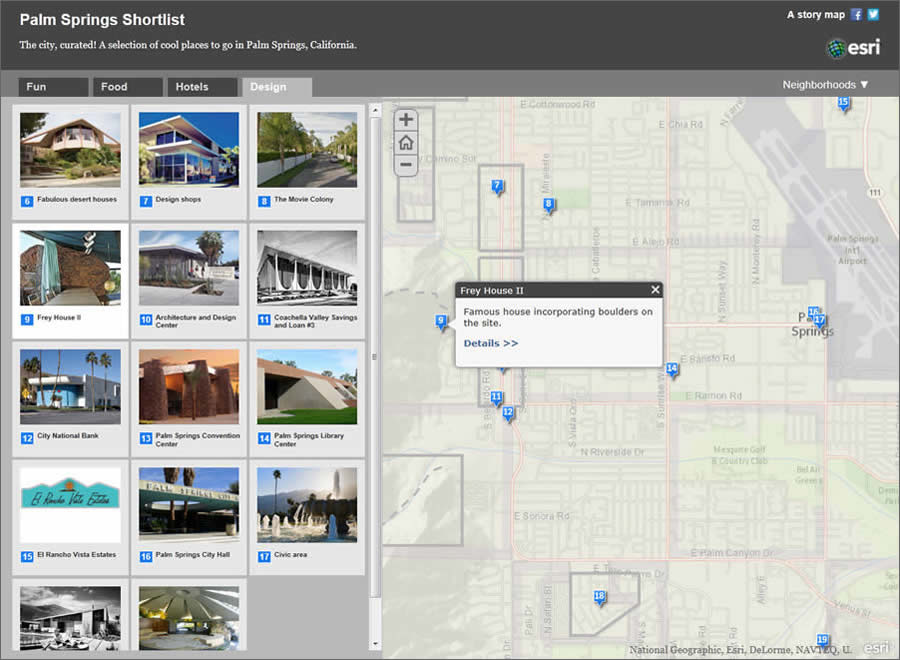Click number badge 16 for Palm Springs City Hall
This screenshot has width=900, height=660.
(x=146, y=557)
